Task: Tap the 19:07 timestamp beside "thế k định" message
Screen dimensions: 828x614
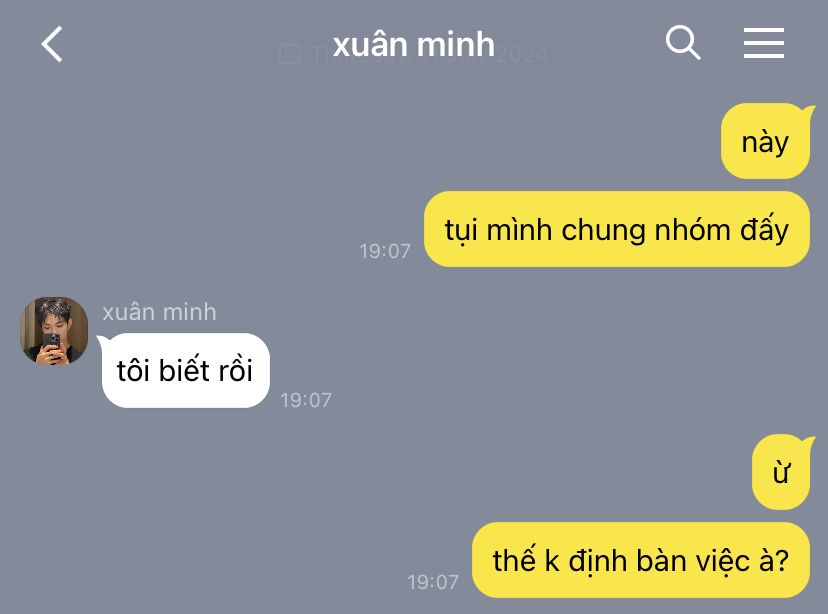Action: pos(432,582)
